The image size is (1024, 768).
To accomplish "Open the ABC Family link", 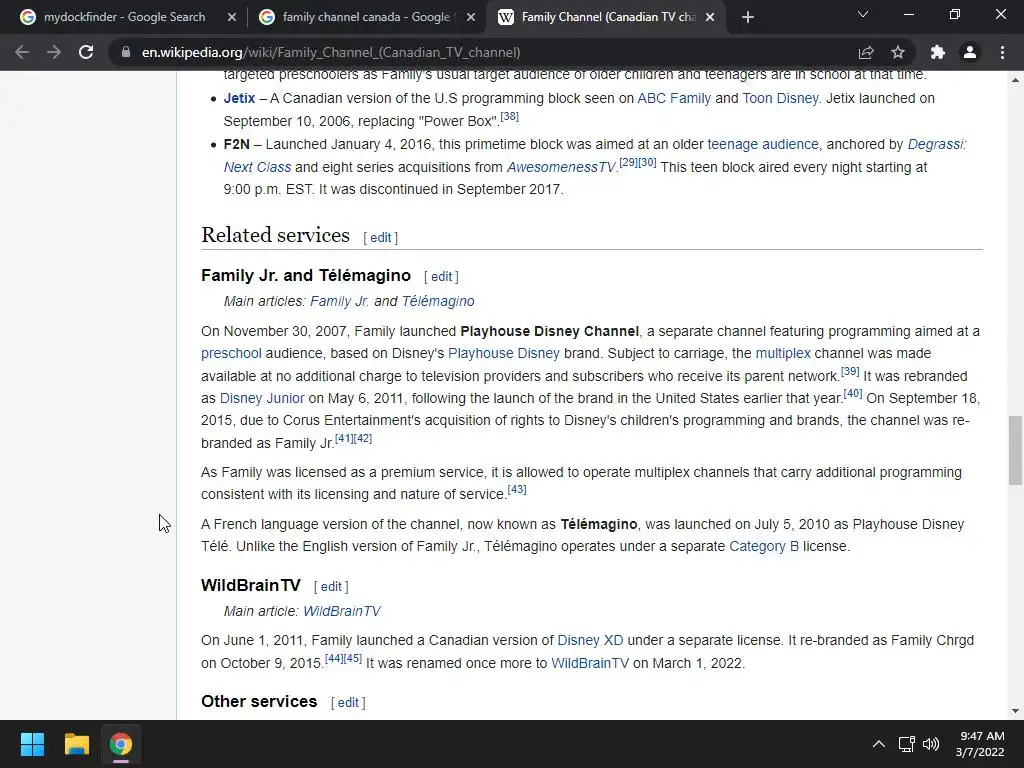I will click(674, 98).
